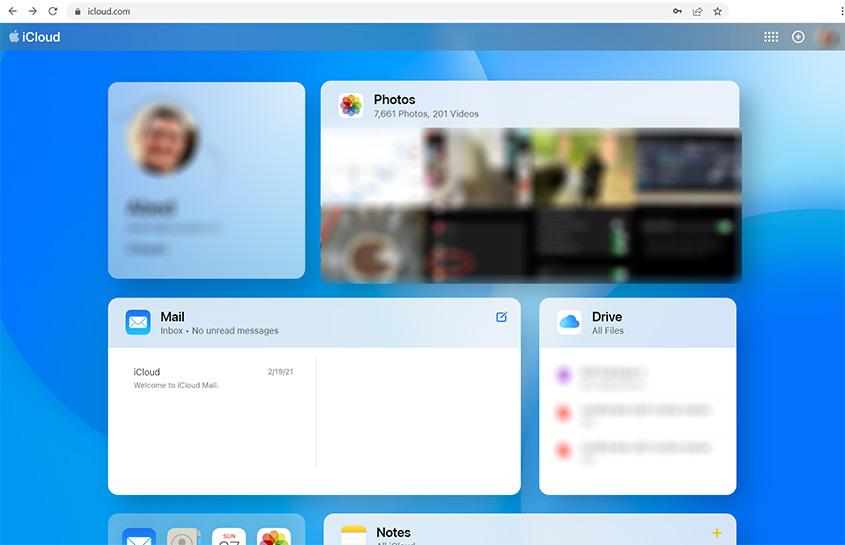Click the Photos tile title
Viewport: 845px width, 545px height.
click(x=394, y=100)
